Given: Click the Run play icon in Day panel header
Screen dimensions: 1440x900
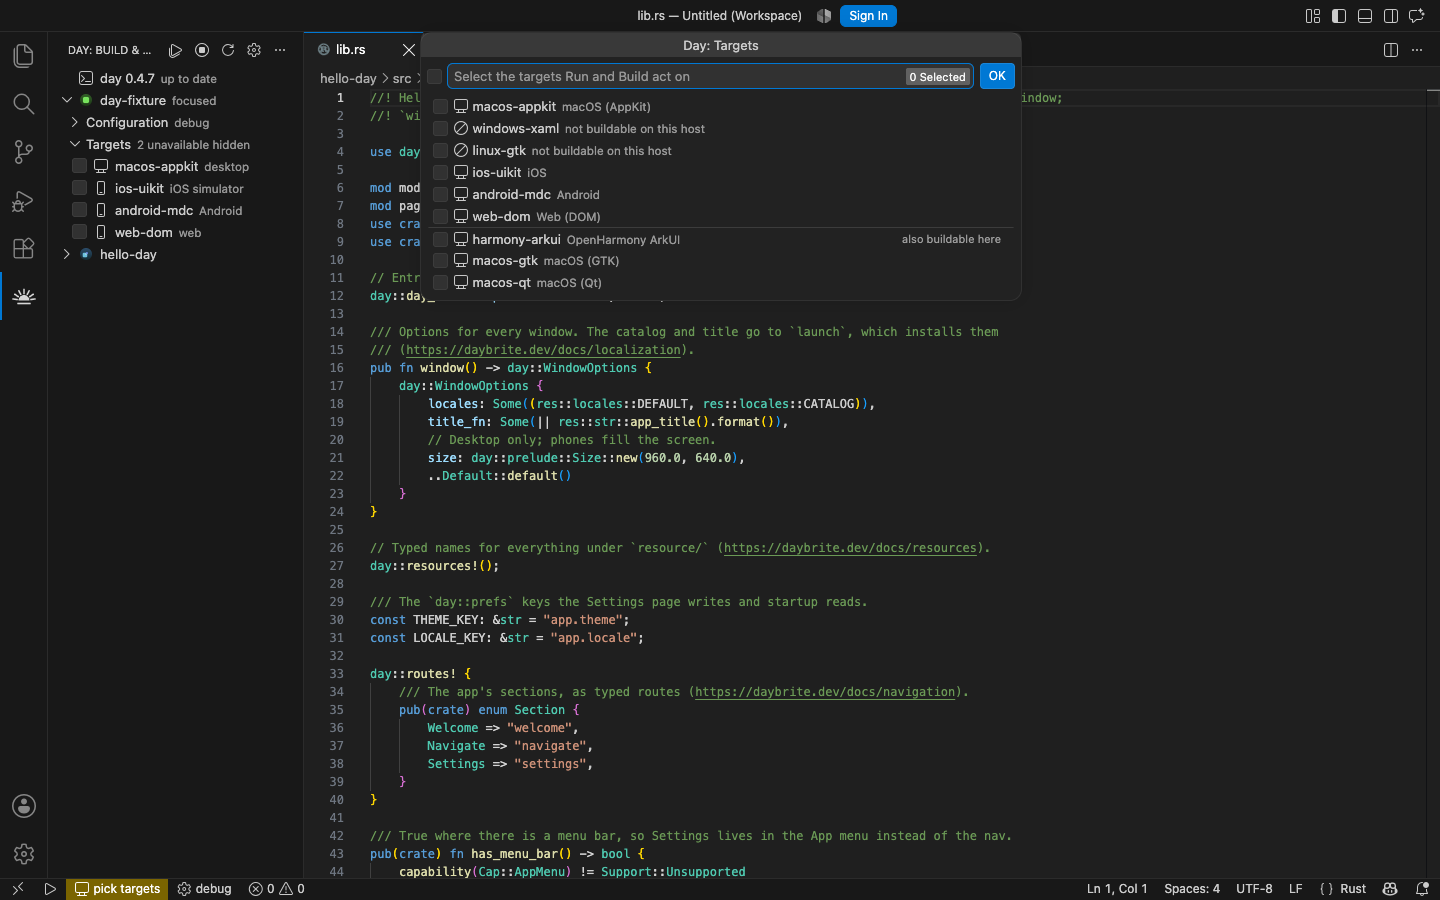Looking at the screenshot, I should pyautogui.click(x=176, y=50).
